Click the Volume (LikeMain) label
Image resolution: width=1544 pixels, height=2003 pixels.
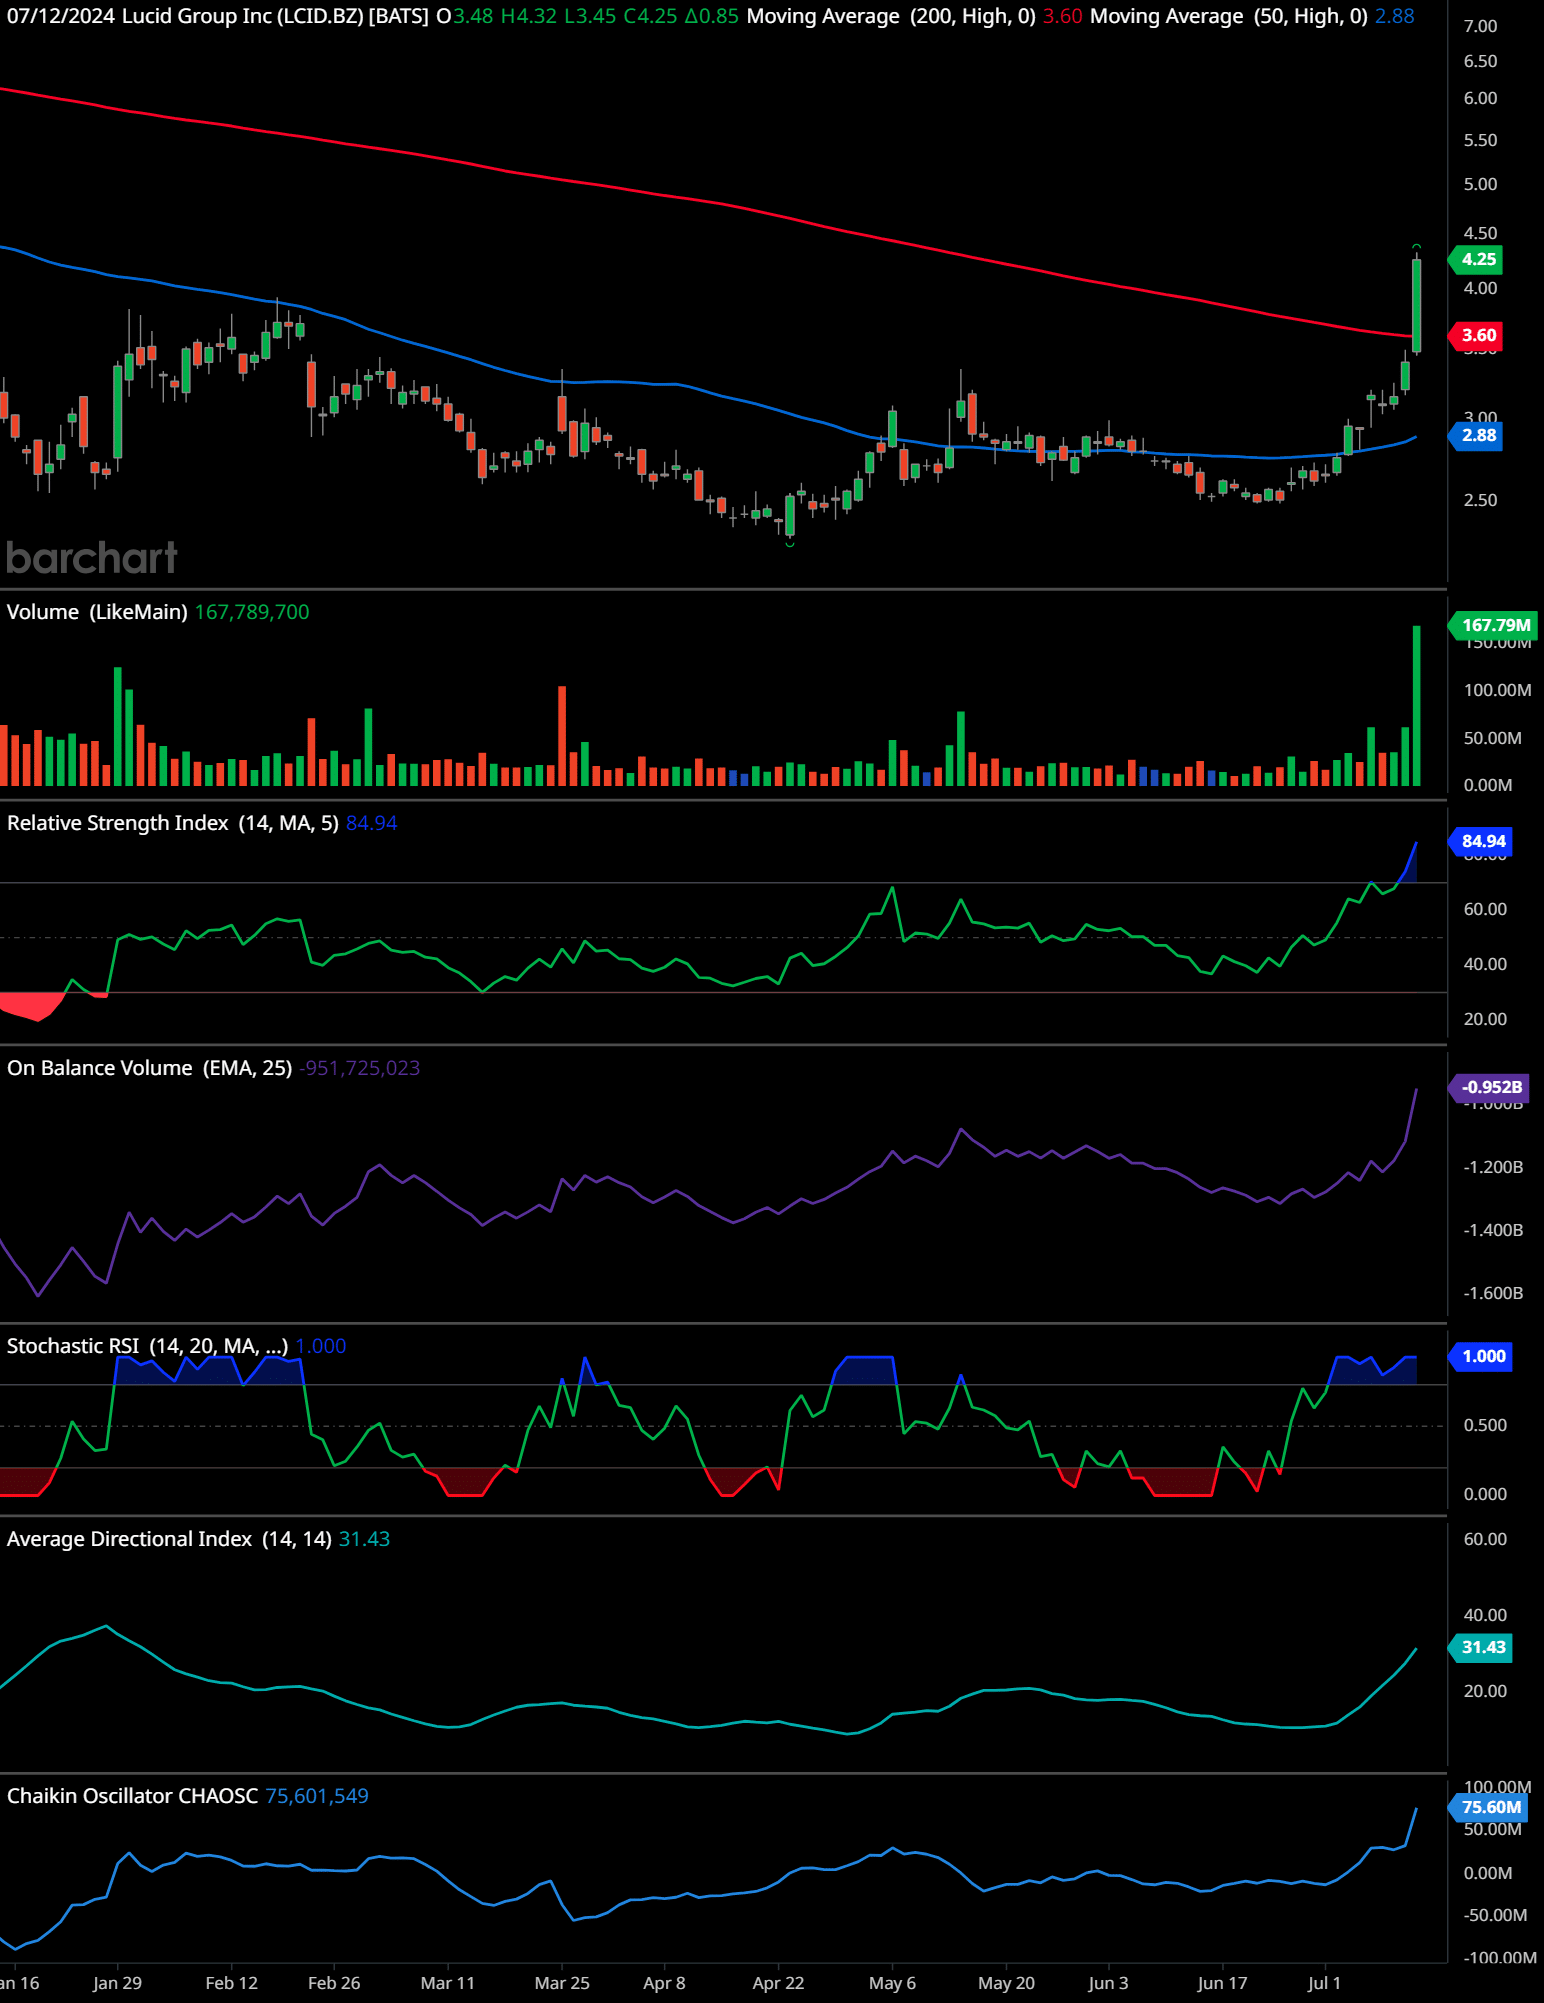97,612
